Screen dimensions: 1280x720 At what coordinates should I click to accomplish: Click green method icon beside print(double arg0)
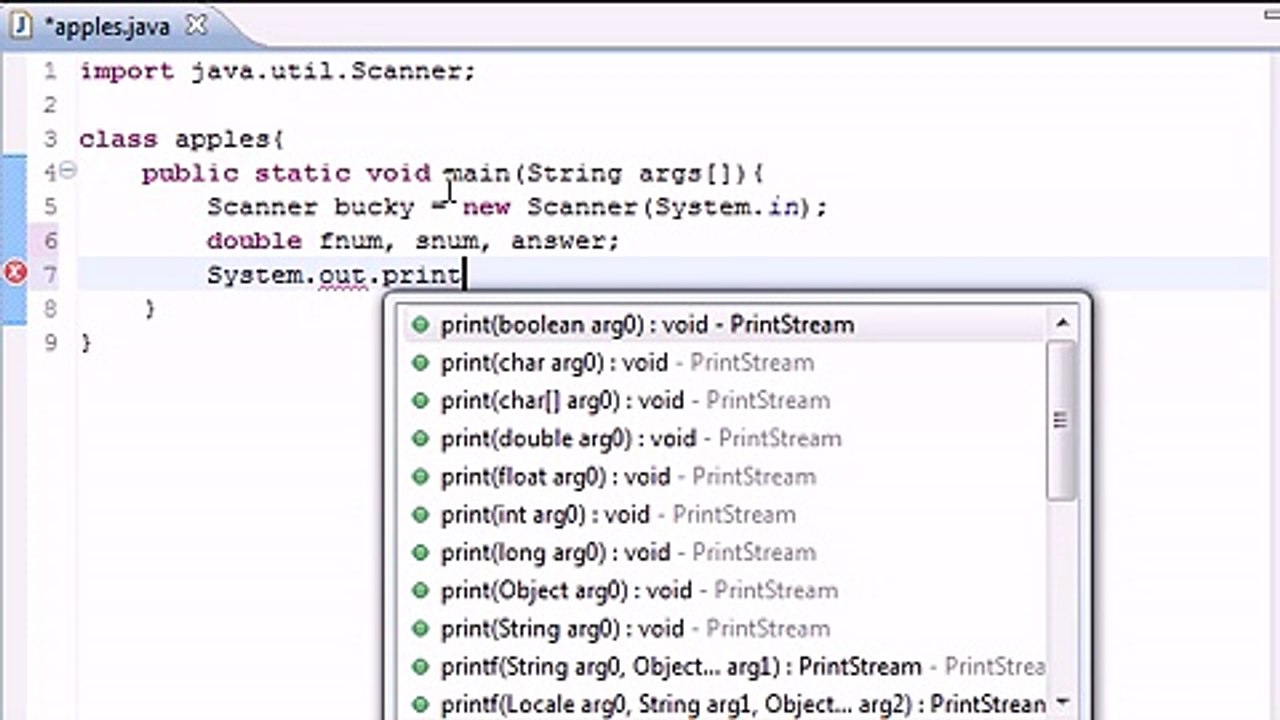(x=420, y=439)
